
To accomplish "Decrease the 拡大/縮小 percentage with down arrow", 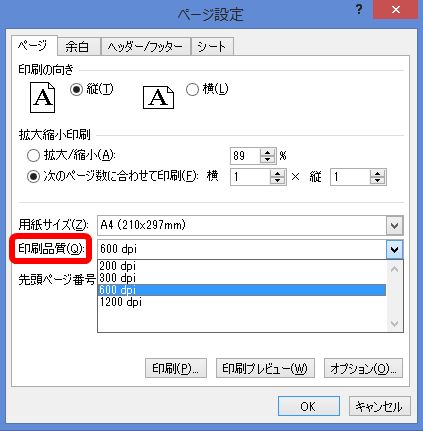I will coord(267,160).
